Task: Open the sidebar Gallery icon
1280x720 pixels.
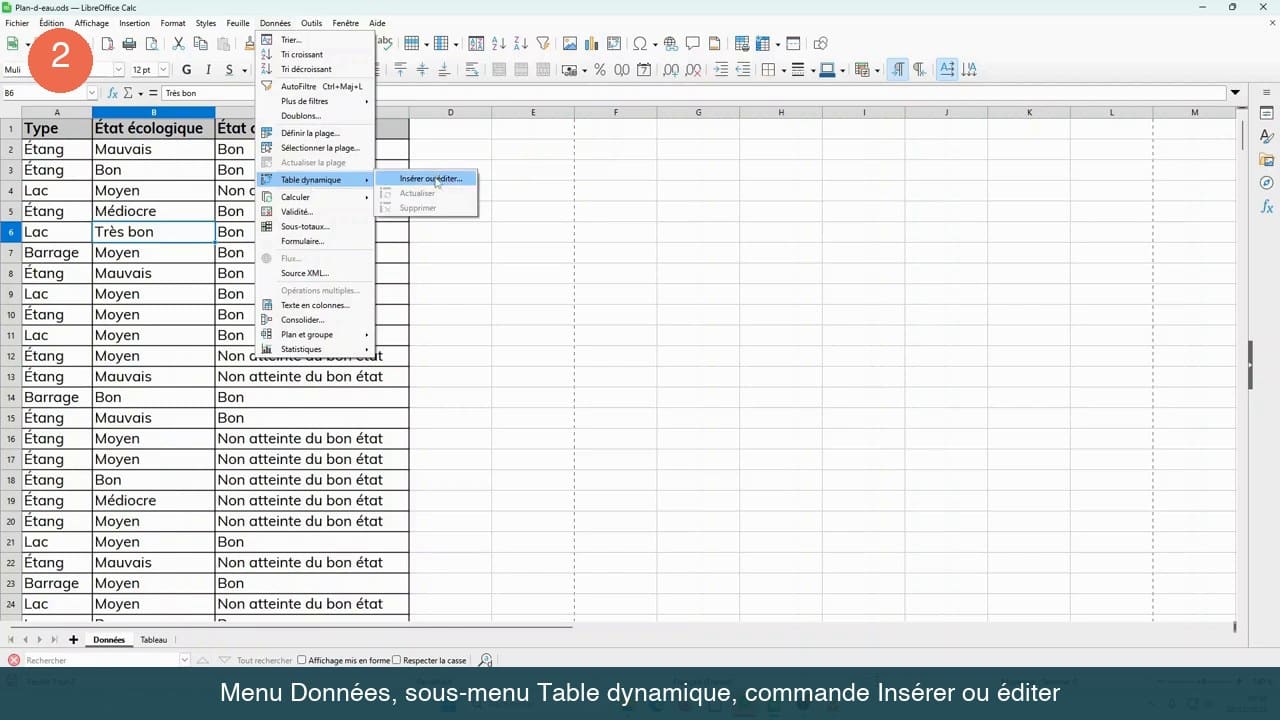Action: click(x=1266, y=160)
